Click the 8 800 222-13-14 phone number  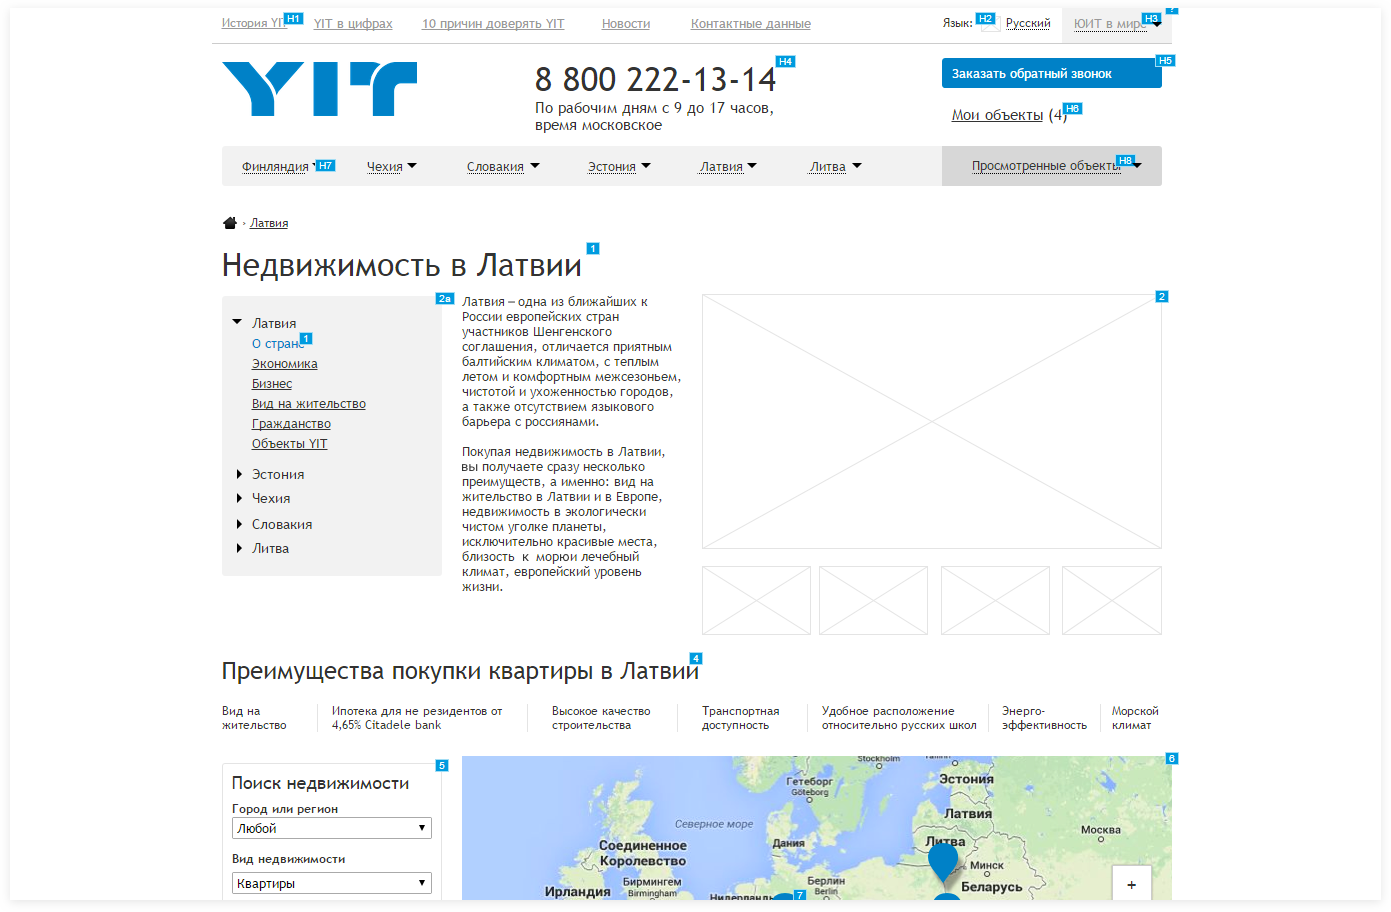655,79
